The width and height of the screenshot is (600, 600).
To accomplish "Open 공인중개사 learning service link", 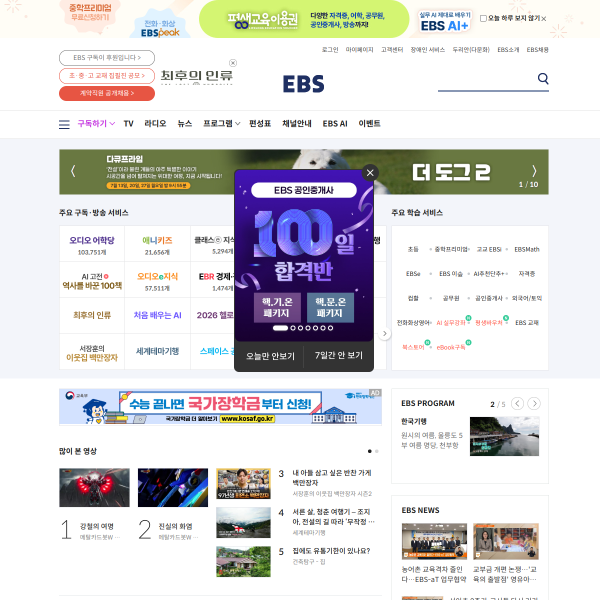I will (489, 298).
